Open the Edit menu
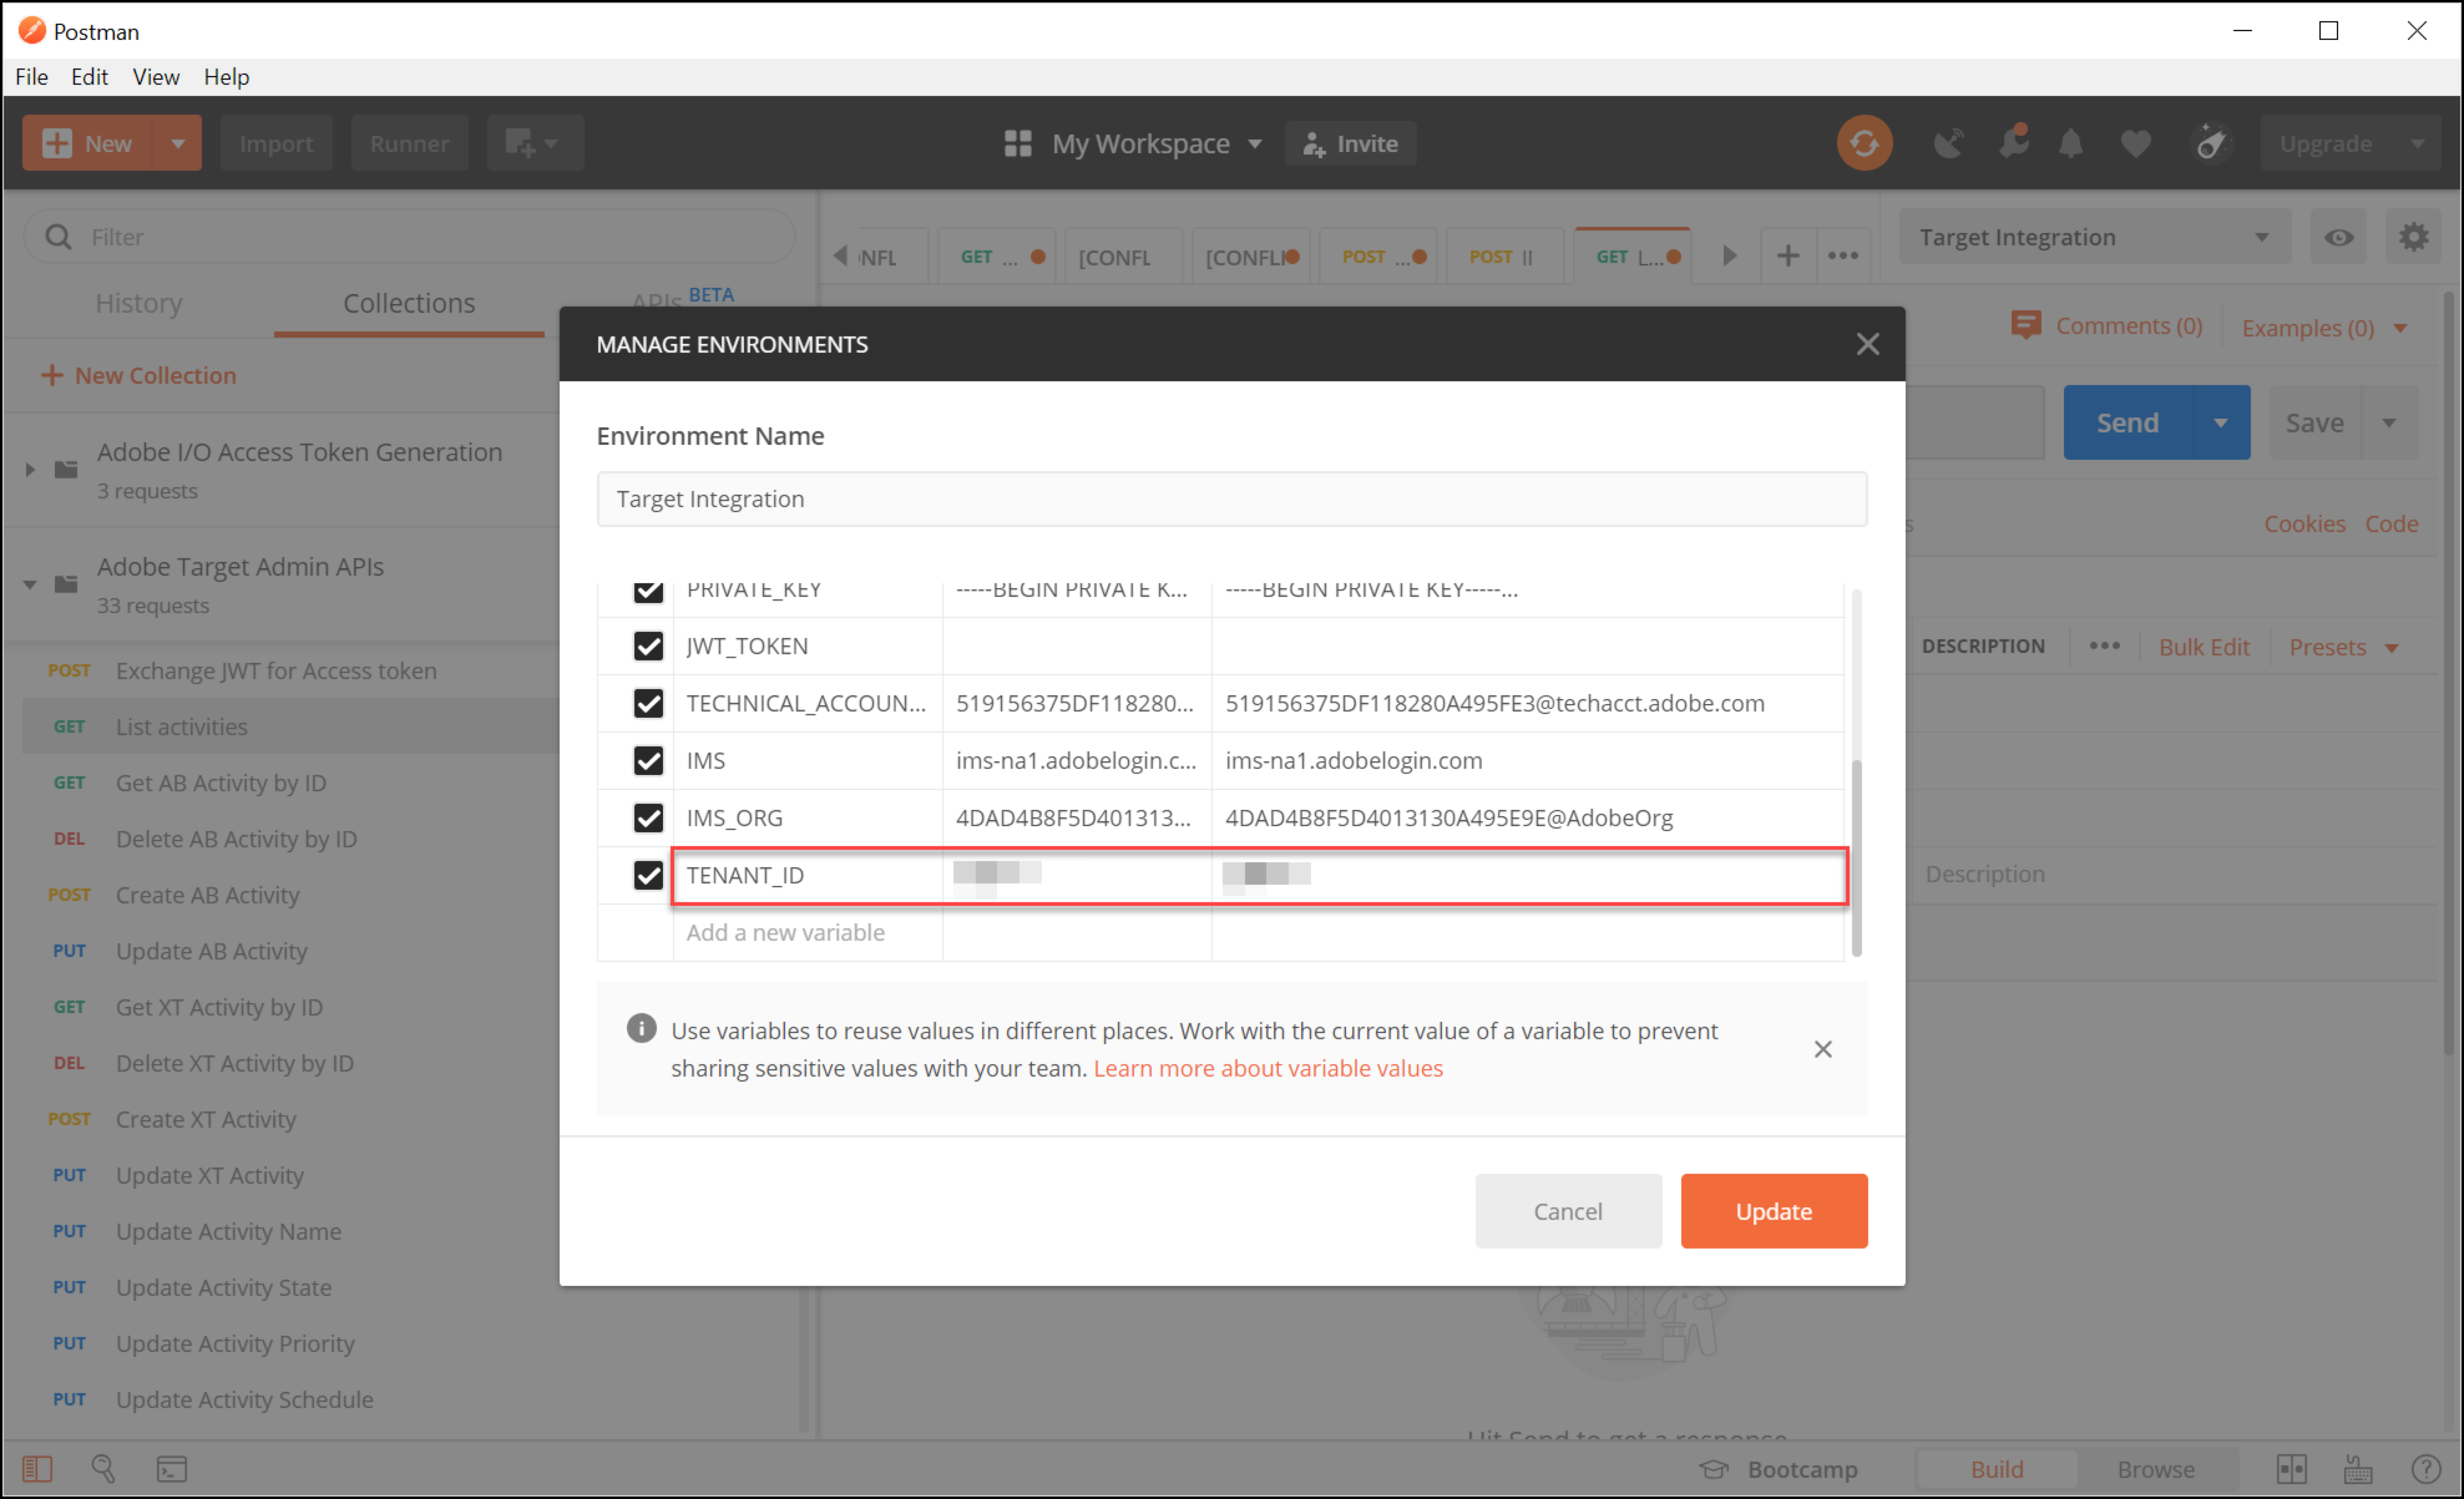The width and height of the screenshot is (2464, 1499). click(x=88, y=77)
